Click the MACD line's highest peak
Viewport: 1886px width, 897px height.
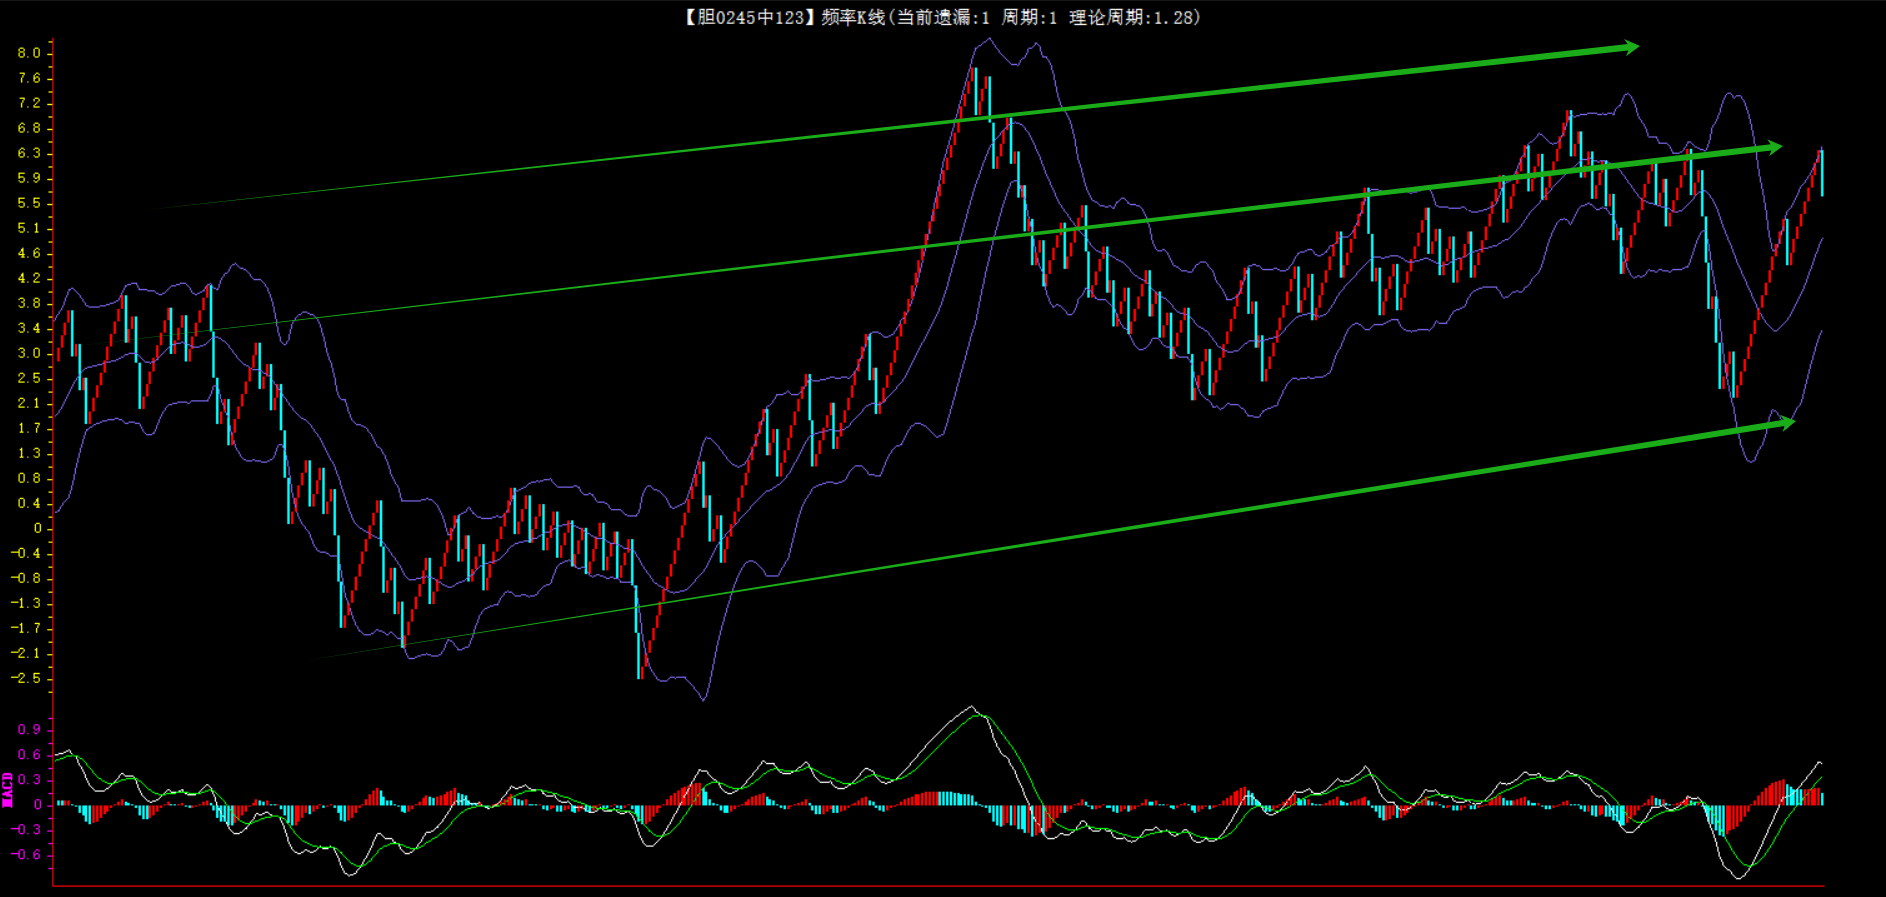tap(970, 708)
